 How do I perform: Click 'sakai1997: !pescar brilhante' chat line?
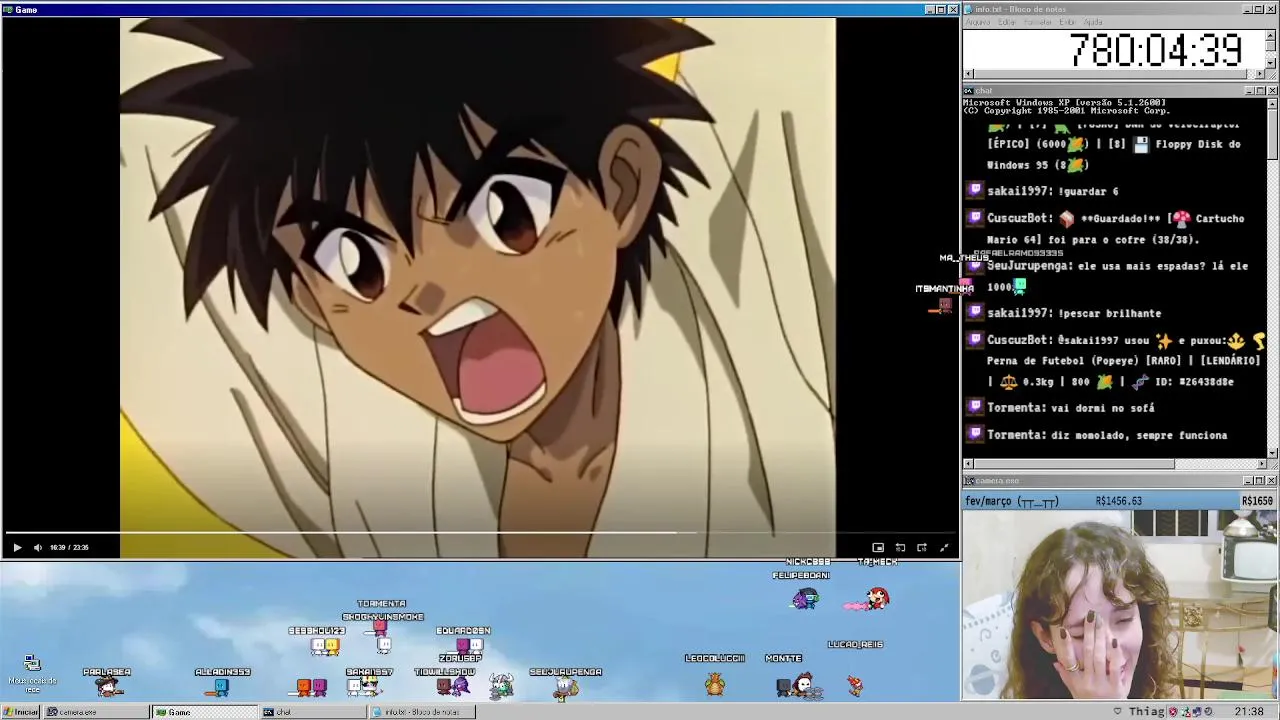click(1074, 313)
